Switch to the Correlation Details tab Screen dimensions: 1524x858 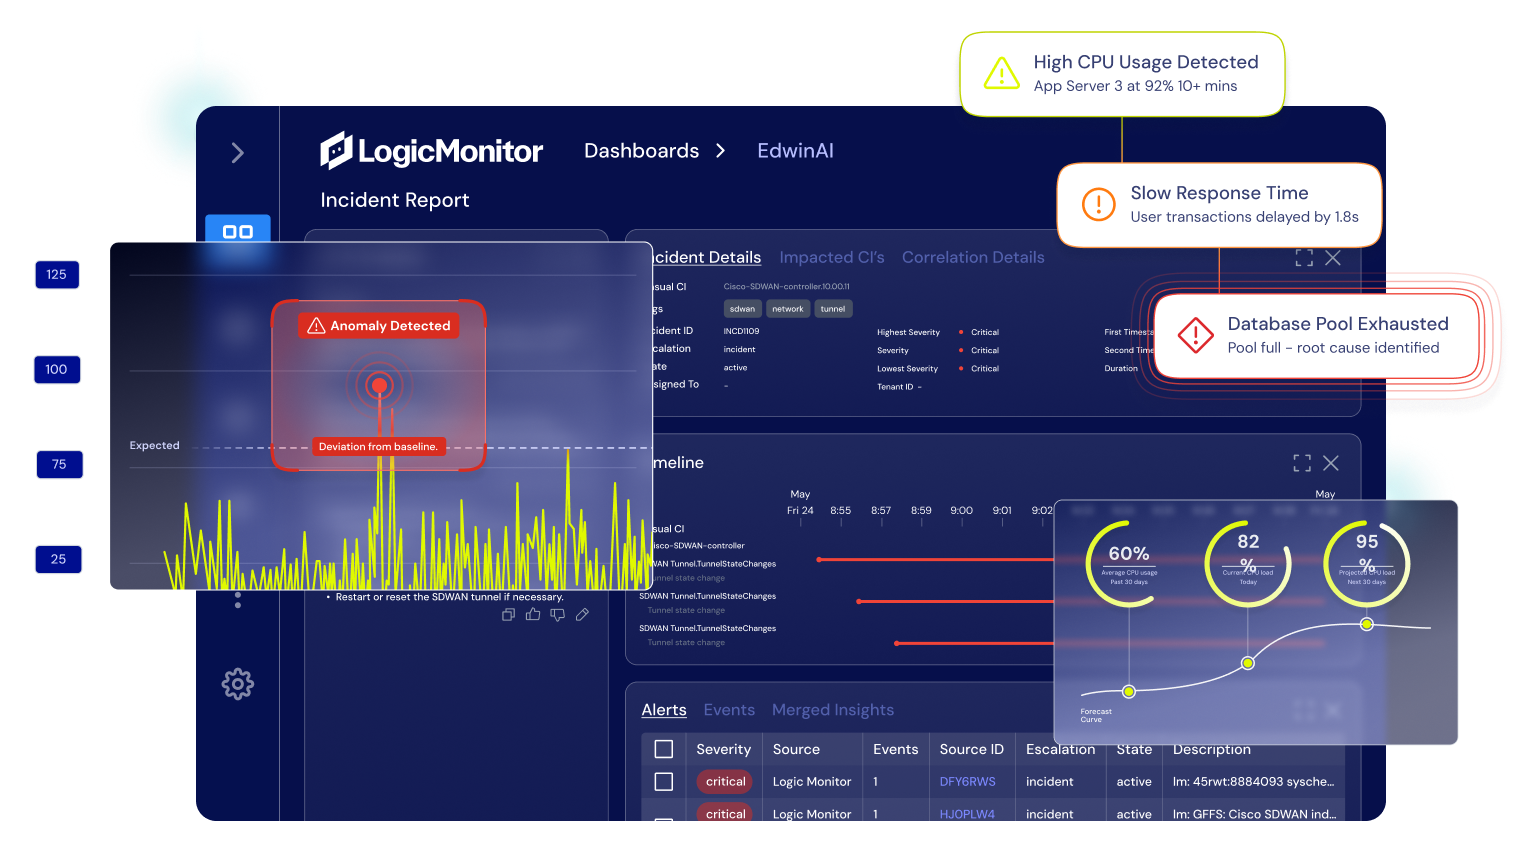point(973,257)
